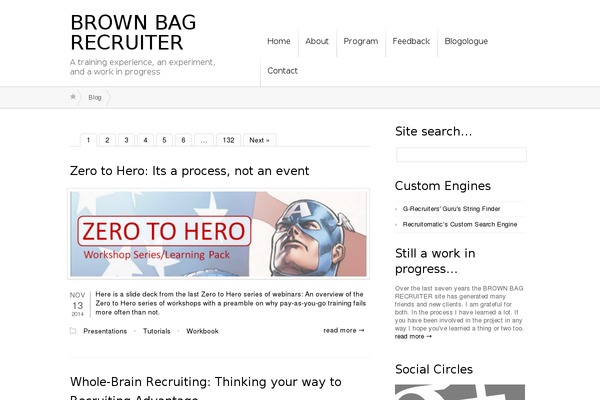Open the Whole-Brain Recruiting post title
Image resolution: width=600 pixels, height=400 pixels.
pos(206,389)
